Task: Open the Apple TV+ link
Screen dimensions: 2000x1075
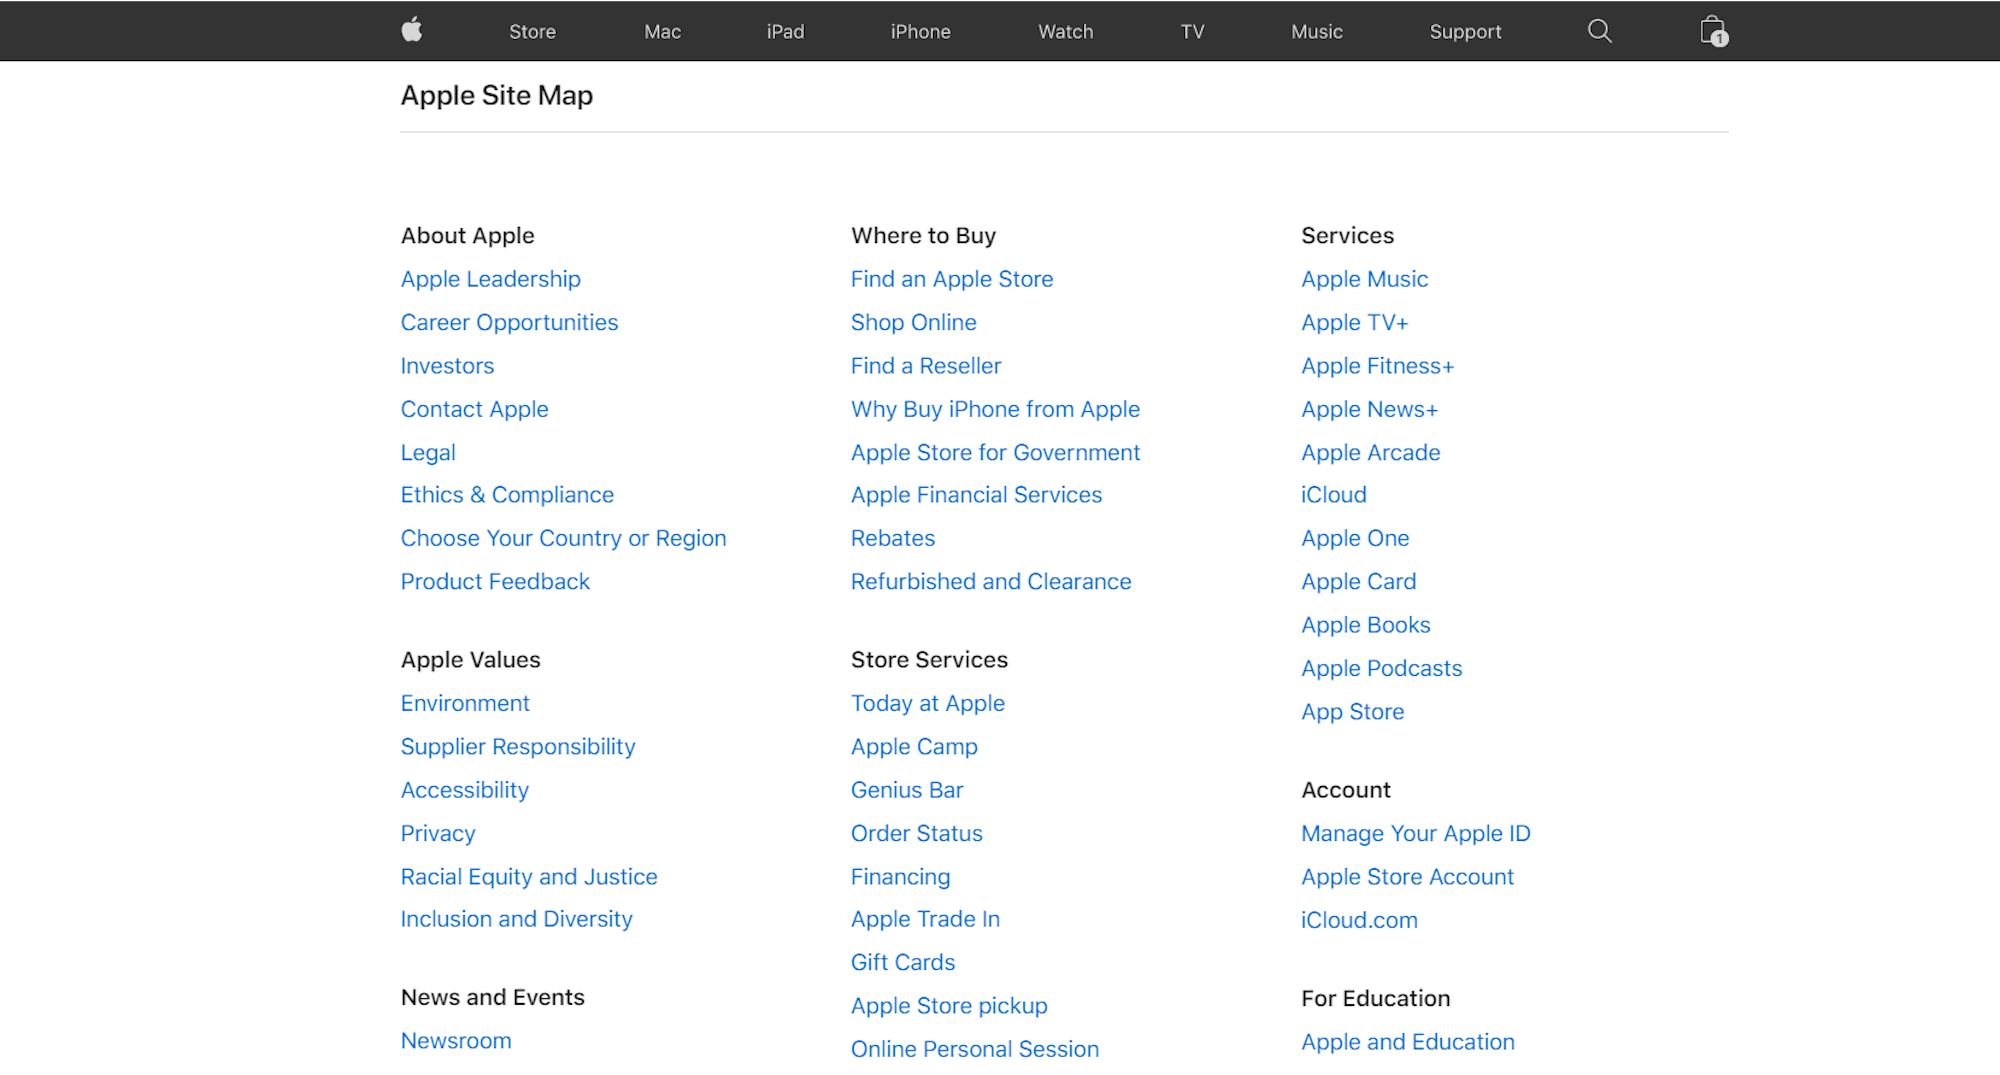Action: (1354, 322)
